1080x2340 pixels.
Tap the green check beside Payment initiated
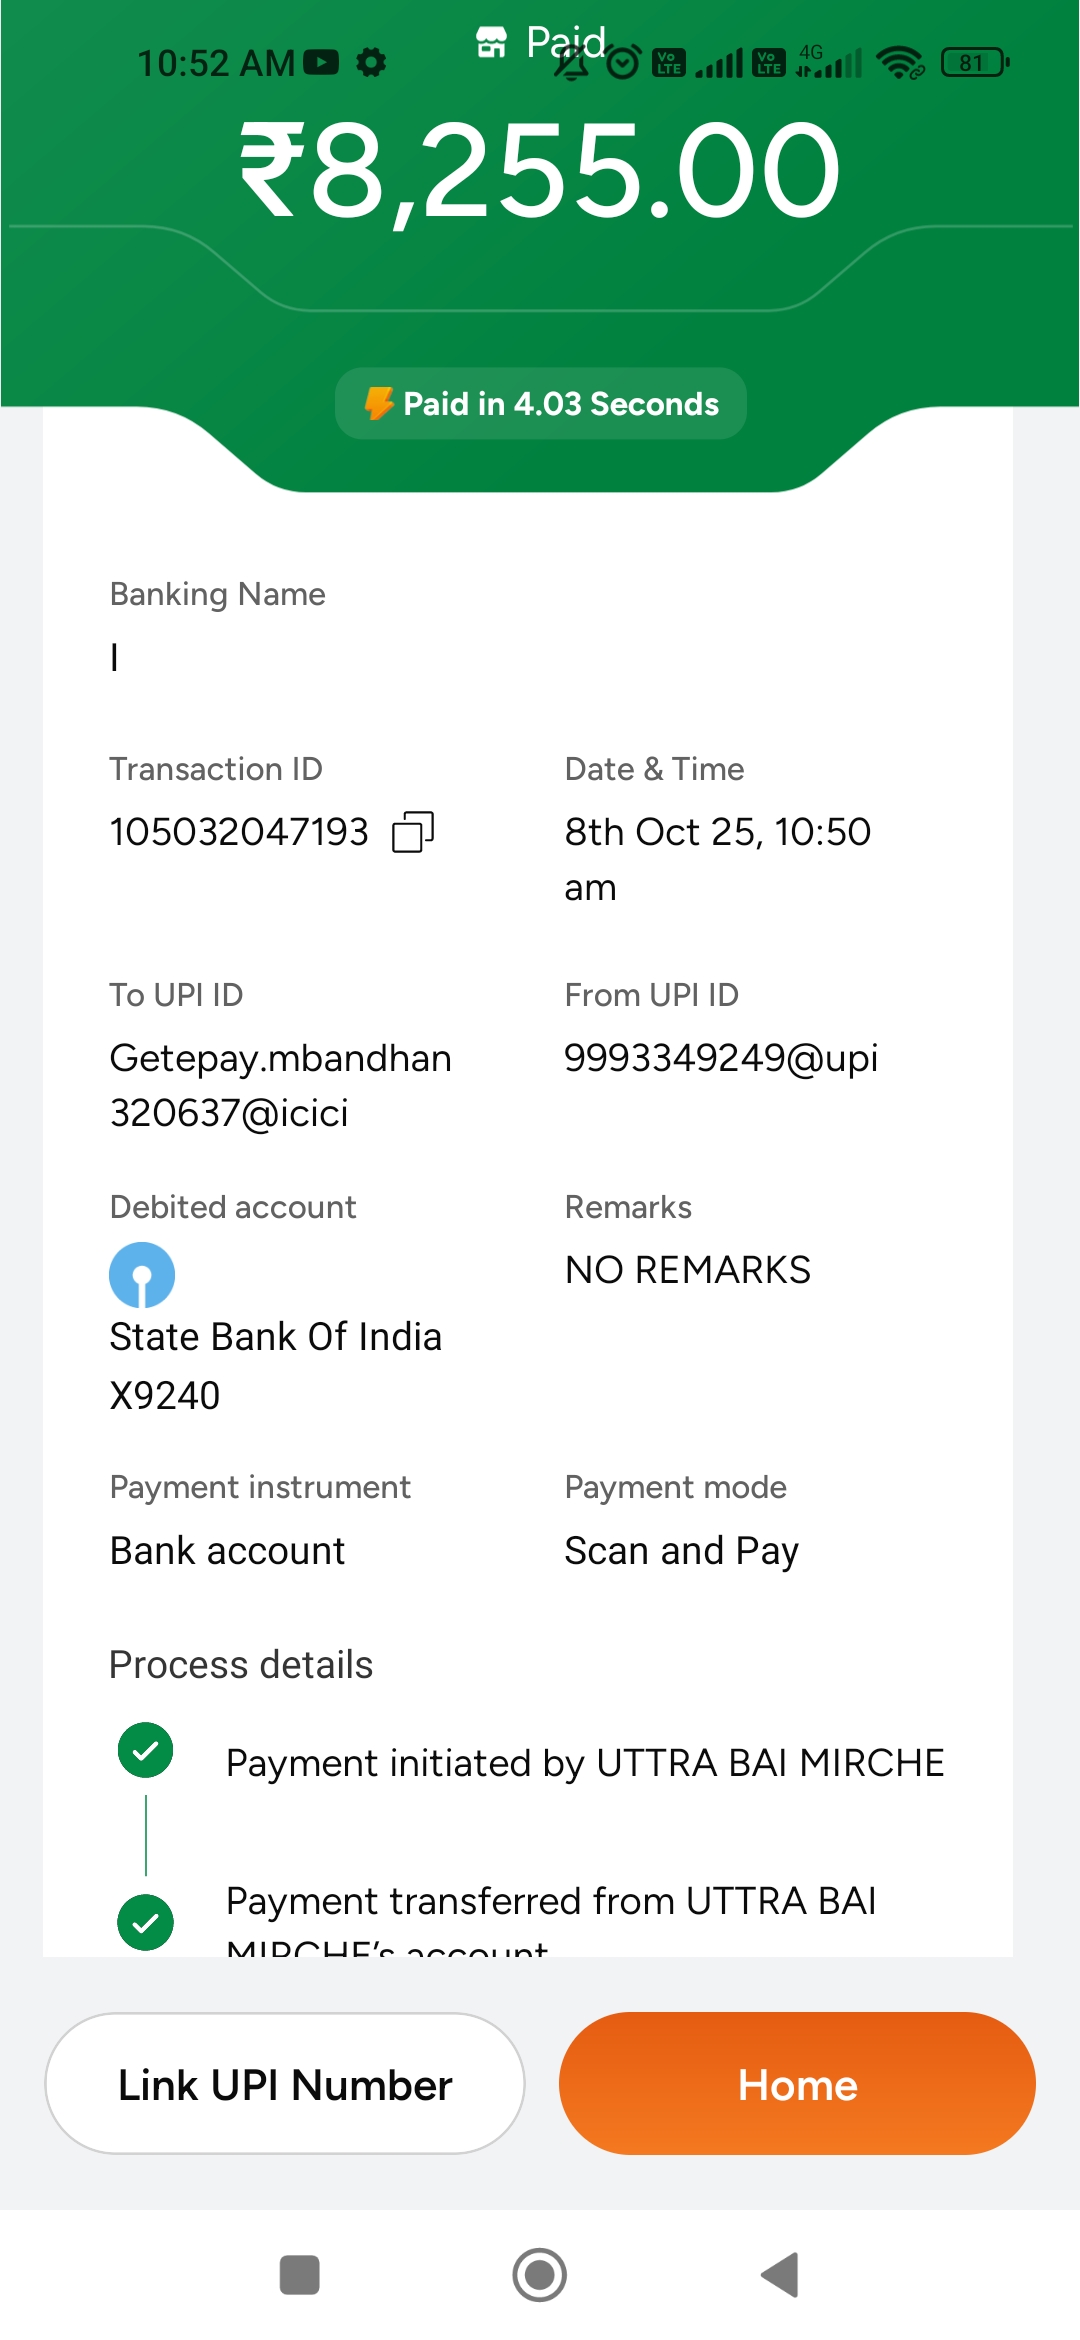tap(146, 1750)
